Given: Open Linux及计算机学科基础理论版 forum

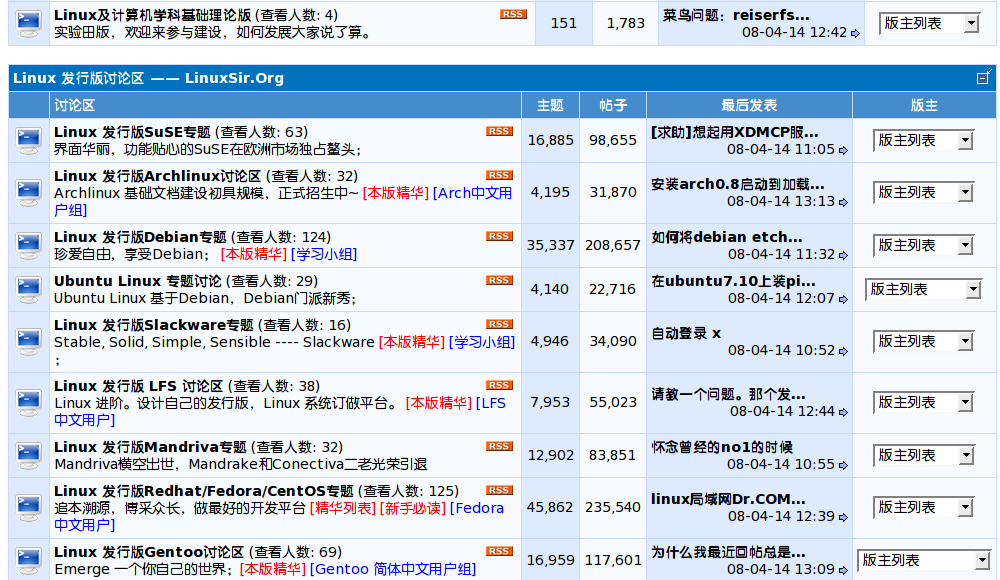Looking at the screenshot, I should [152, 15].
